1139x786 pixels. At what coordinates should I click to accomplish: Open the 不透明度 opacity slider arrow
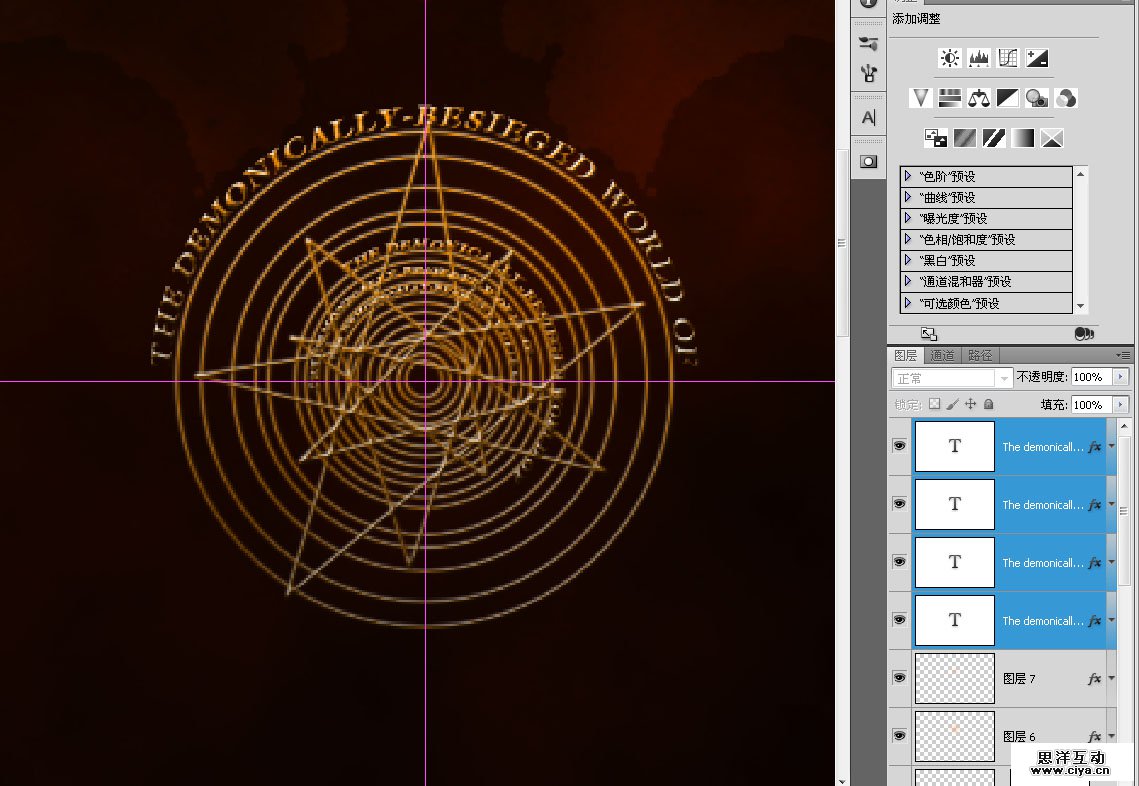point(1120,377)
